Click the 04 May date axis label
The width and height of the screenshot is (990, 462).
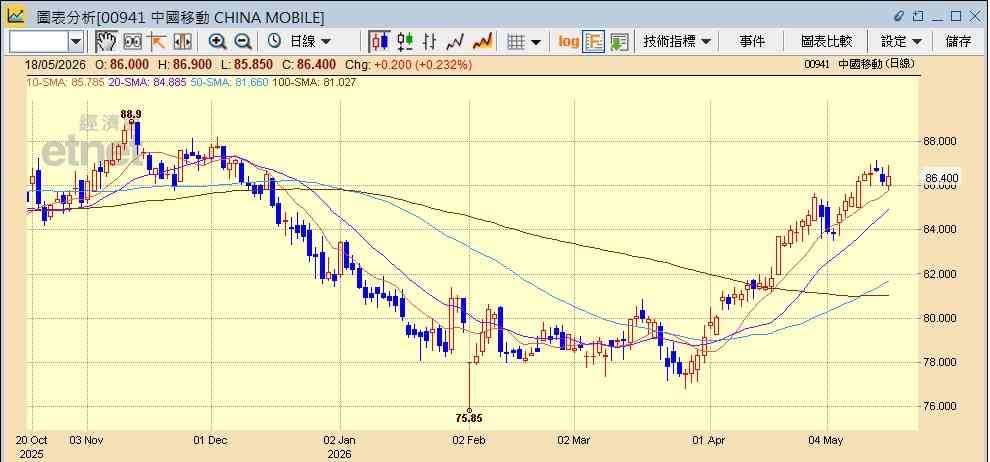tap(828, 440)
